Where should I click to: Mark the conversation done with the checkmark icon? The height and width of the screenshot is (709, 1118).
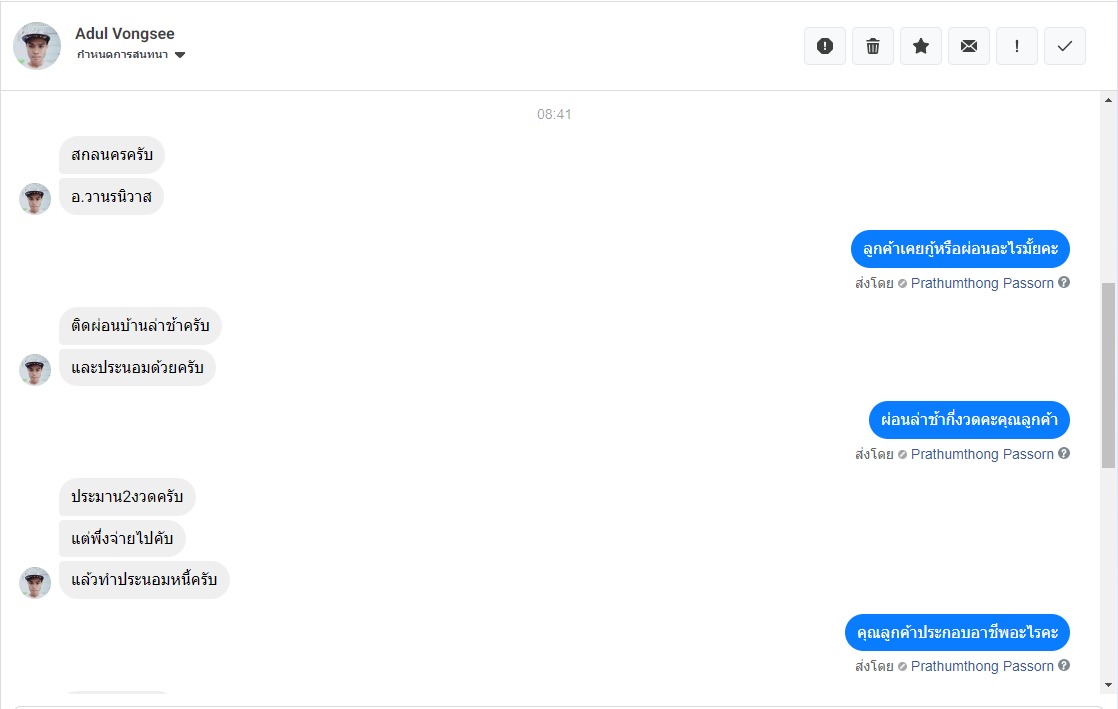[1065, 46]
